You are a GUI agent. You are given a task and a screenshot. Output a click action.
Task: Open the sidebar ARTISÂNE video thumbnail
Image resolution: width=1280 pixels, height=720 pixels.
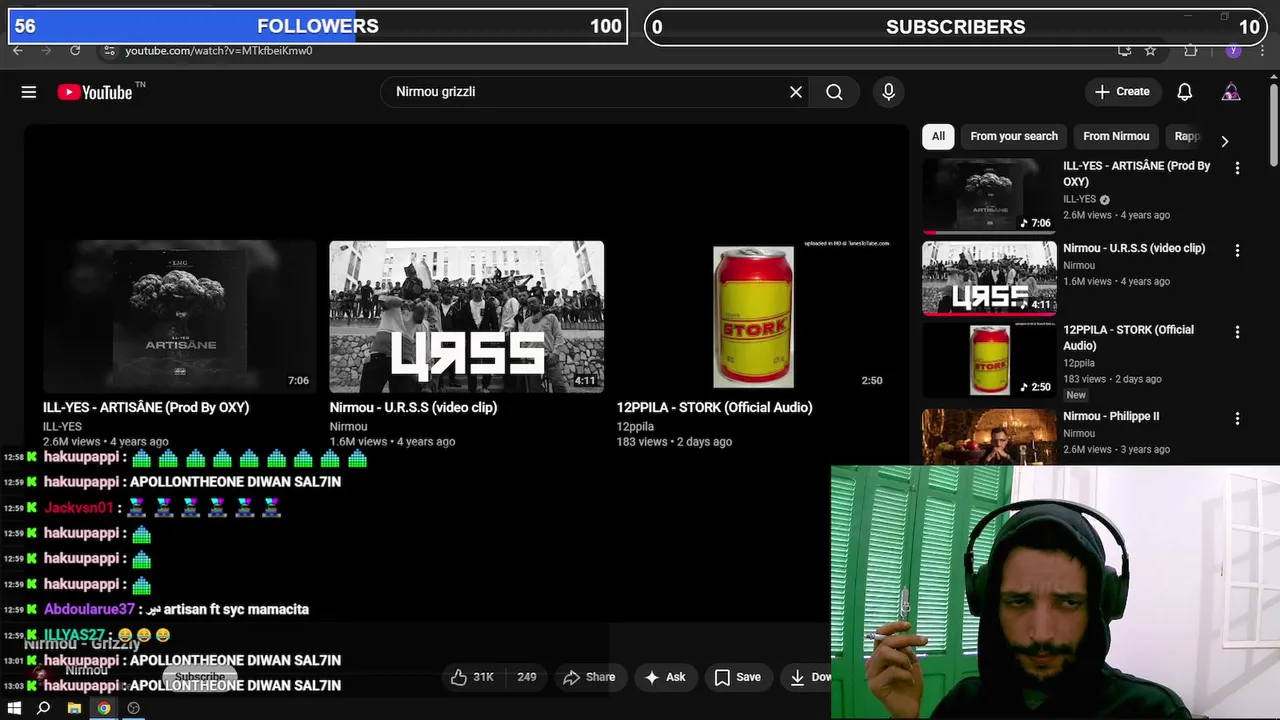989,196
